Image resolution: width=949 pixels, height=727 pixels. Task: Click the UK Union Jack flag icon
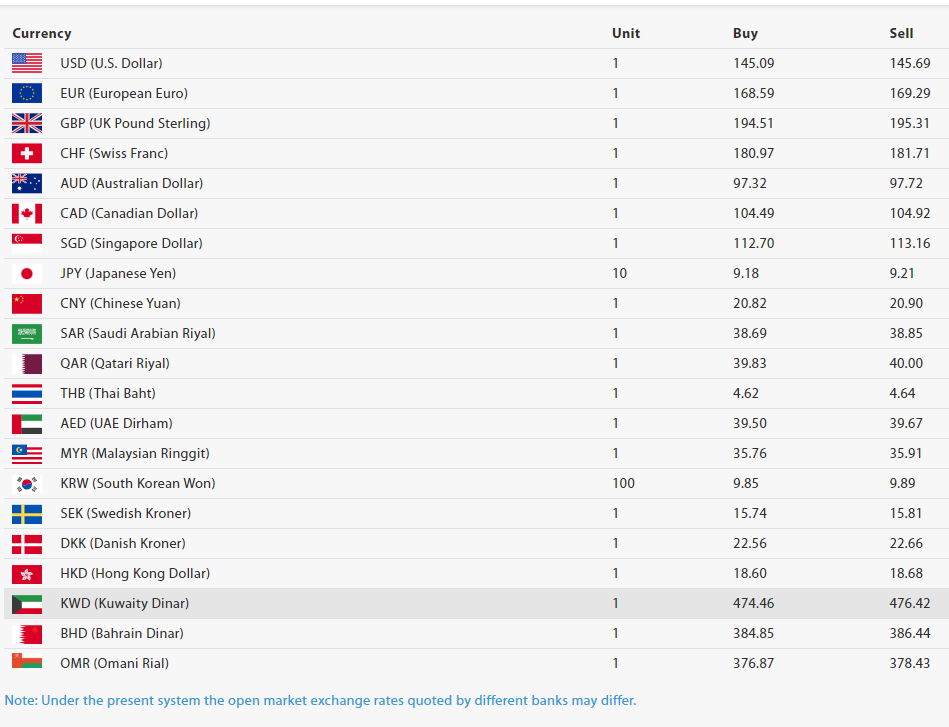coord(27,123)
